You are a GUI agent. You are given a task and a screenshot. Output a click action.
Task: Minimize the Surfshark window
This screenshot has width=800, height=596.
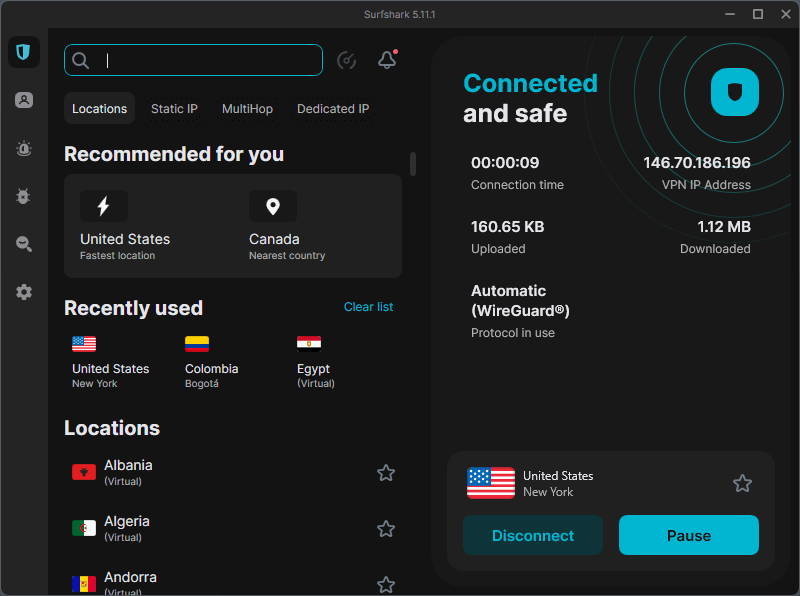pos(730,14)
